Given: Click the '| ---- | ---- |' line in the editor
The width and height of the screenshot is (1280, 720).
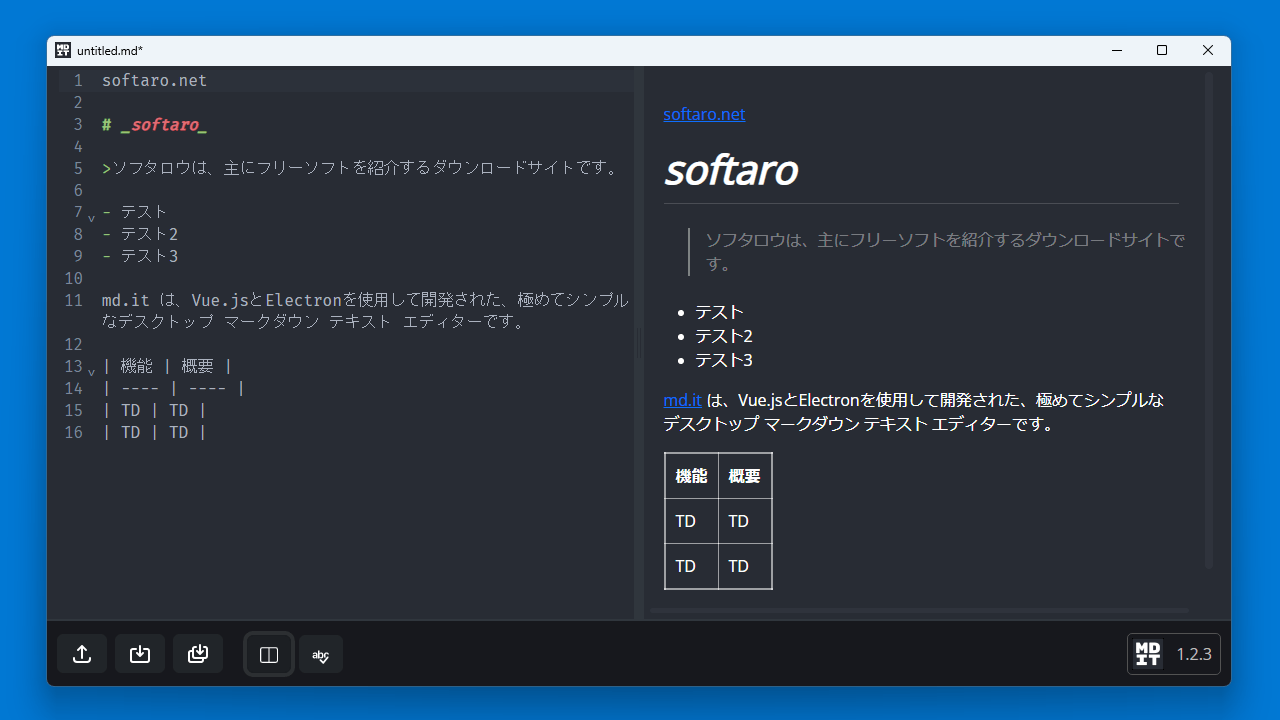Looking at the screenshot, I should (173, 388).
